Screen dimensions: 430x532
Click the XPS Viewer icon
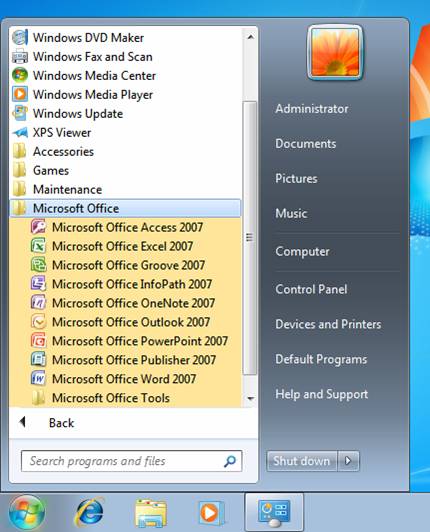[x=20, y=132]
